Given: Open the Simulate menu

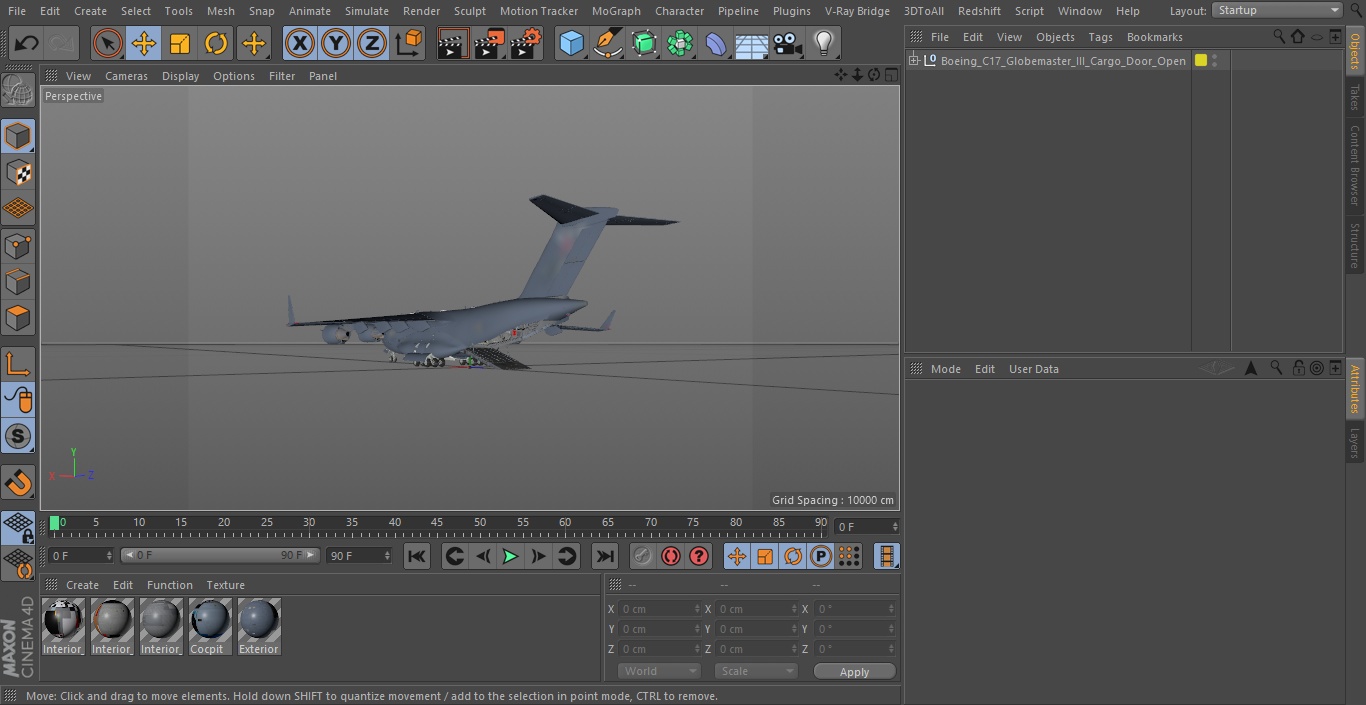Looking at the screenshot, I should pos(367,10).
